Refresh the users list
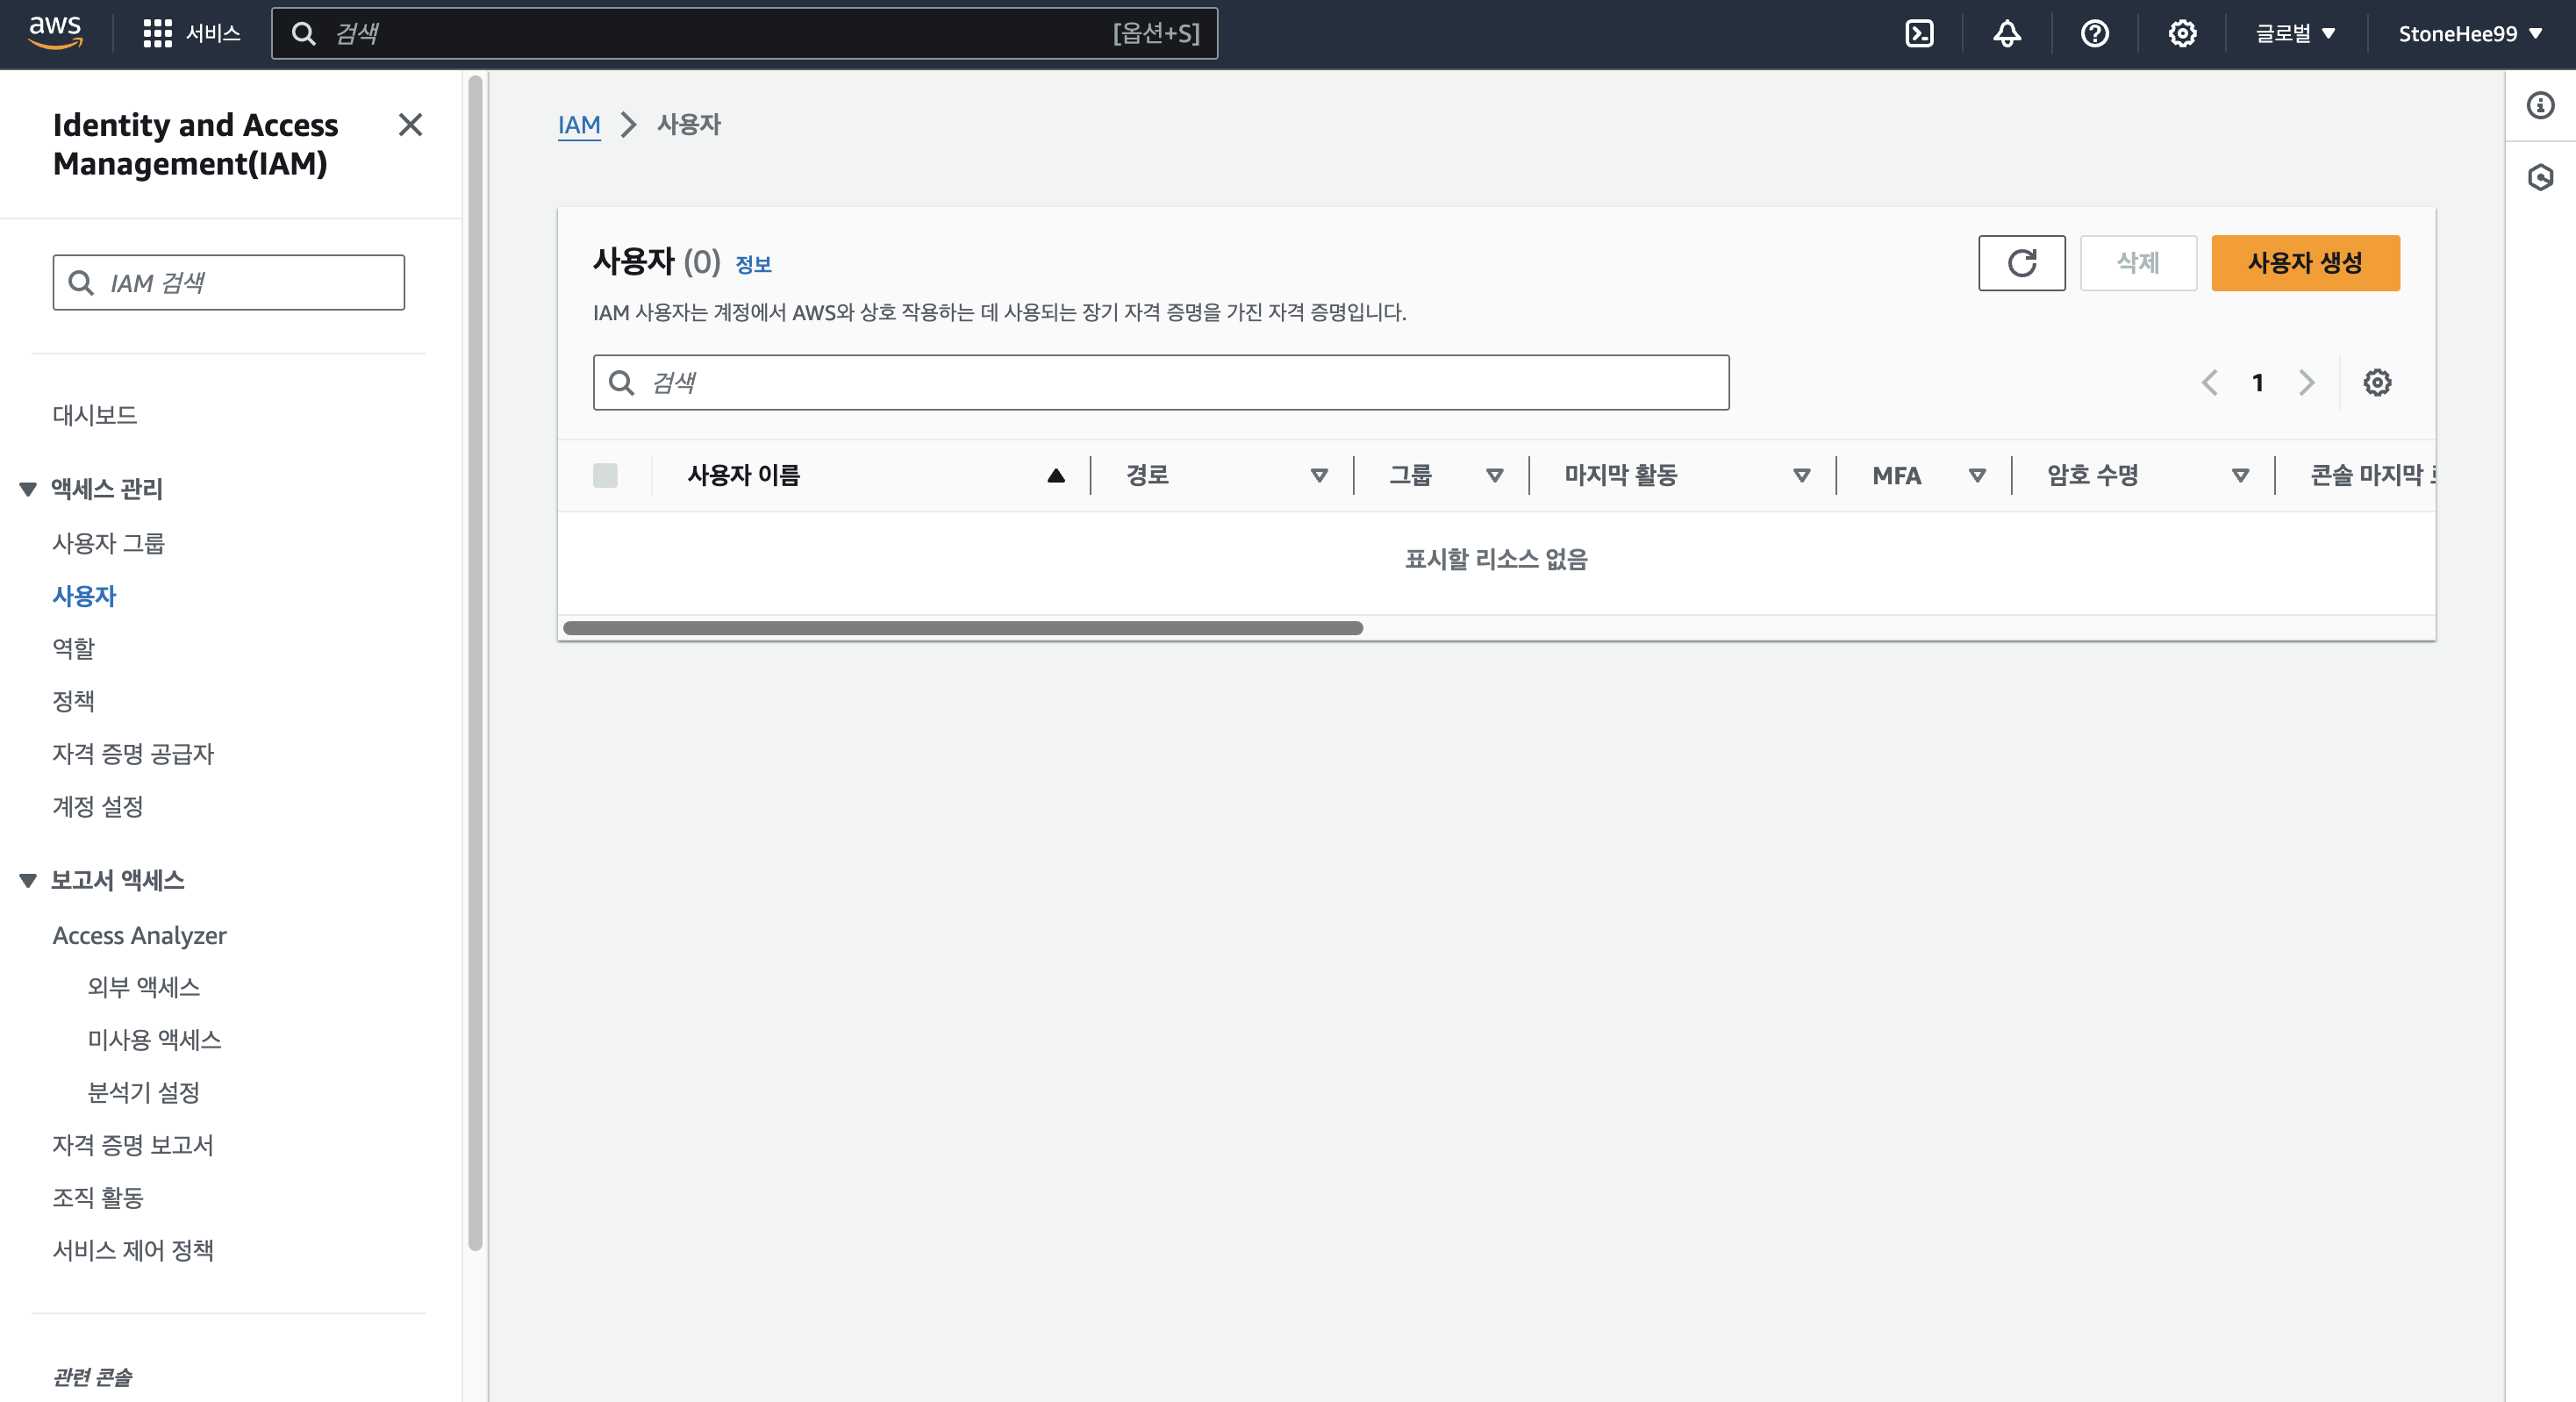Screen dimensions: 2576x1402 point(2021,263)
